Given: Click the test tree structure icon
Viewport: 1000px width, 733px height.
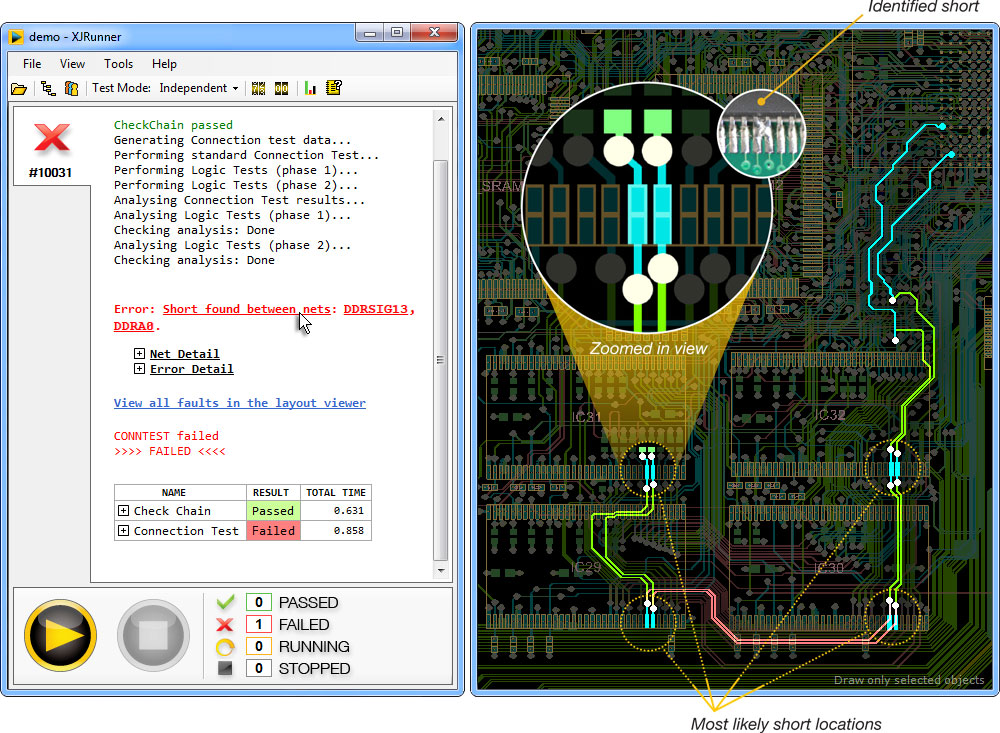Looking at the screenshot, I should [48, 88].
